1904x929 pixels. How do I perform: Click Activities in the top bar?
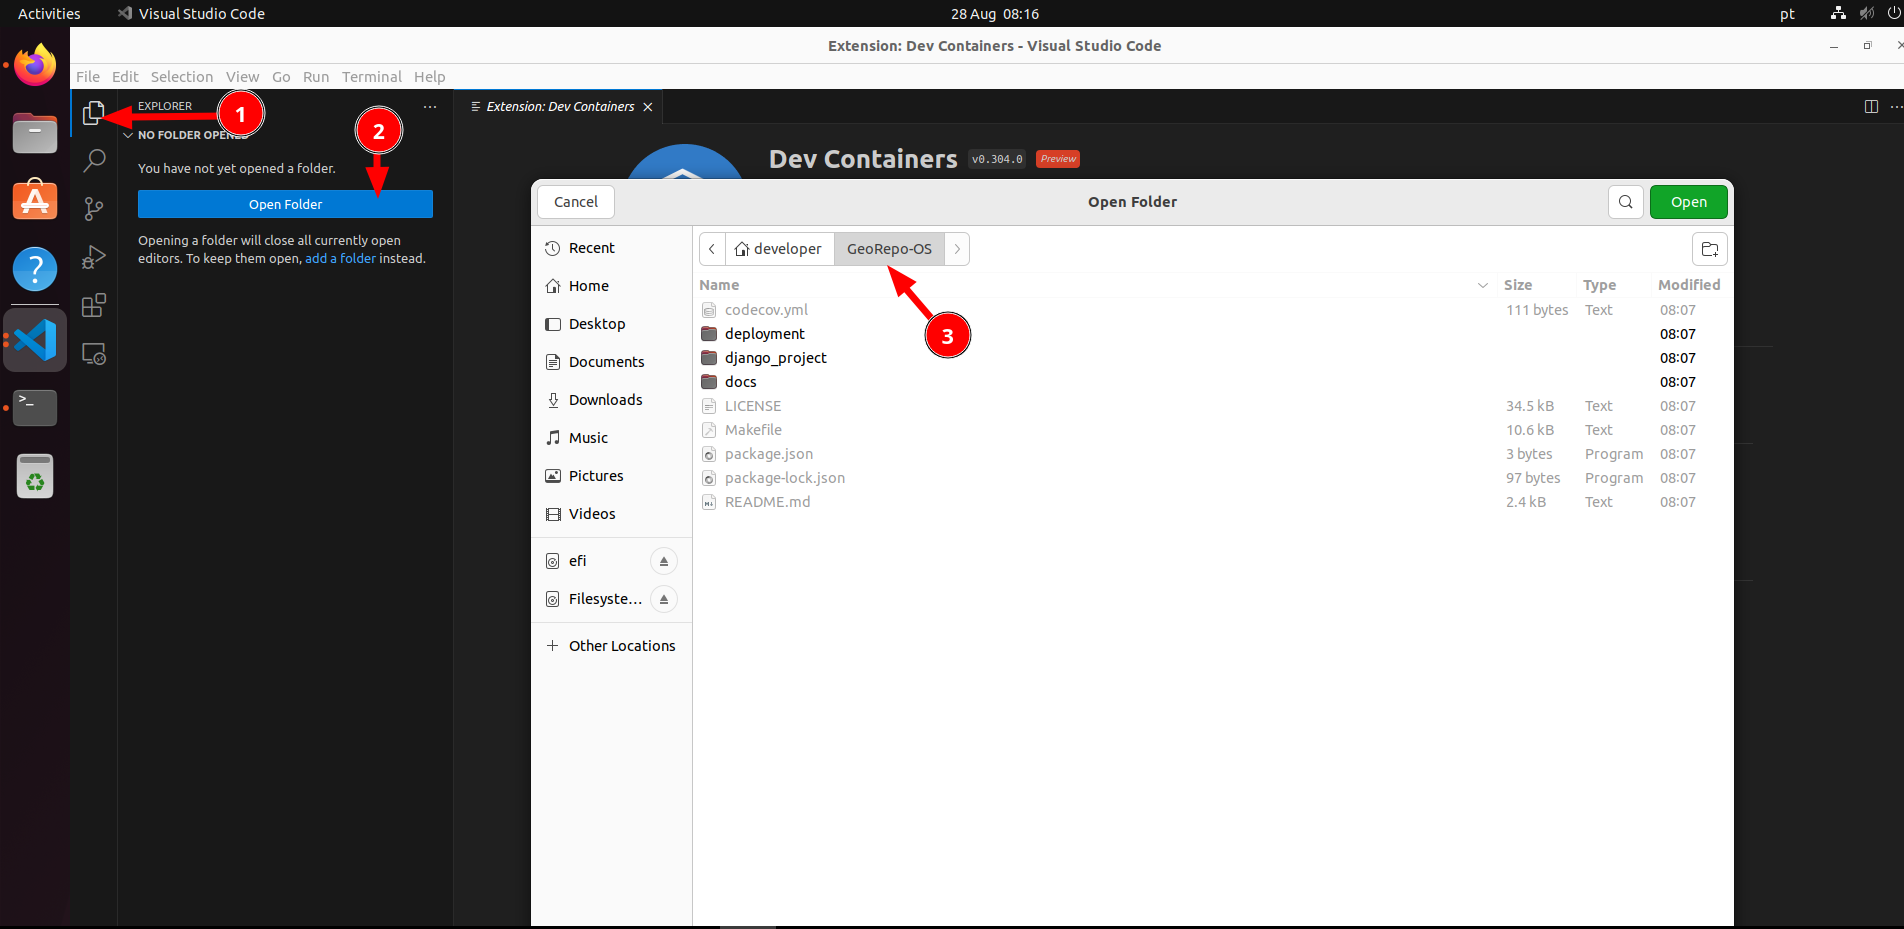point(49,14)
